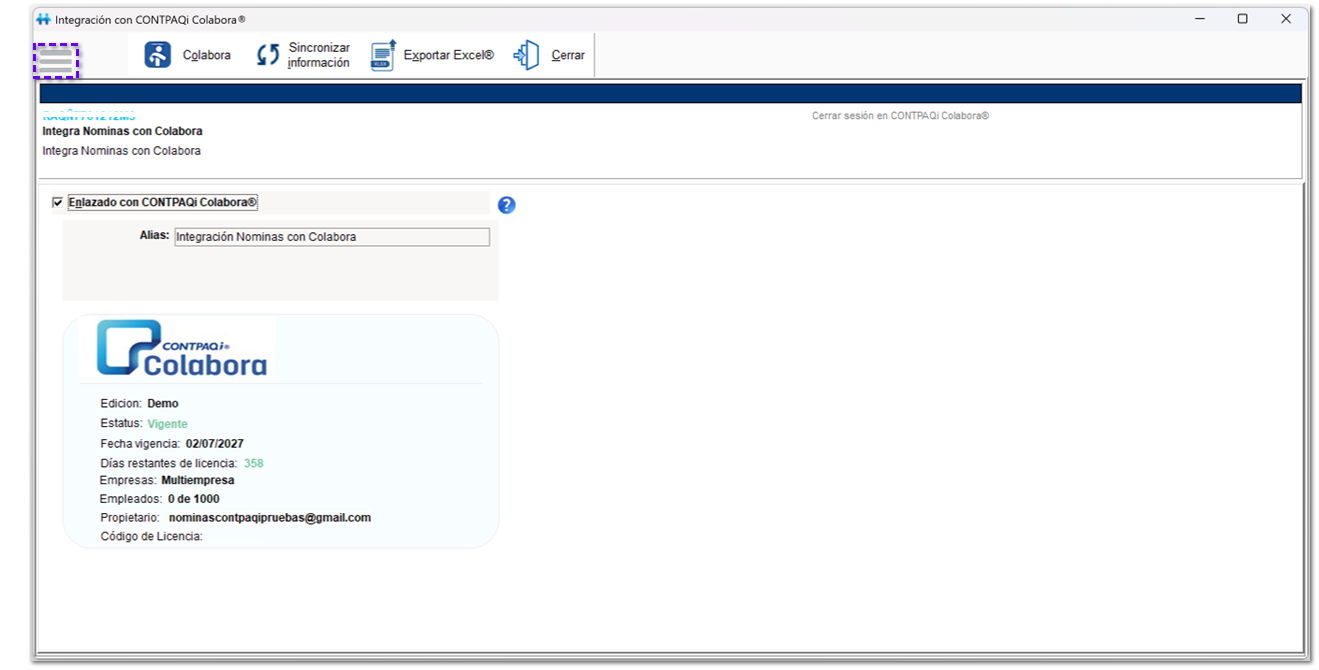
Task: Select the Estatus value Vigente
Action: click(x=167, y=424)
